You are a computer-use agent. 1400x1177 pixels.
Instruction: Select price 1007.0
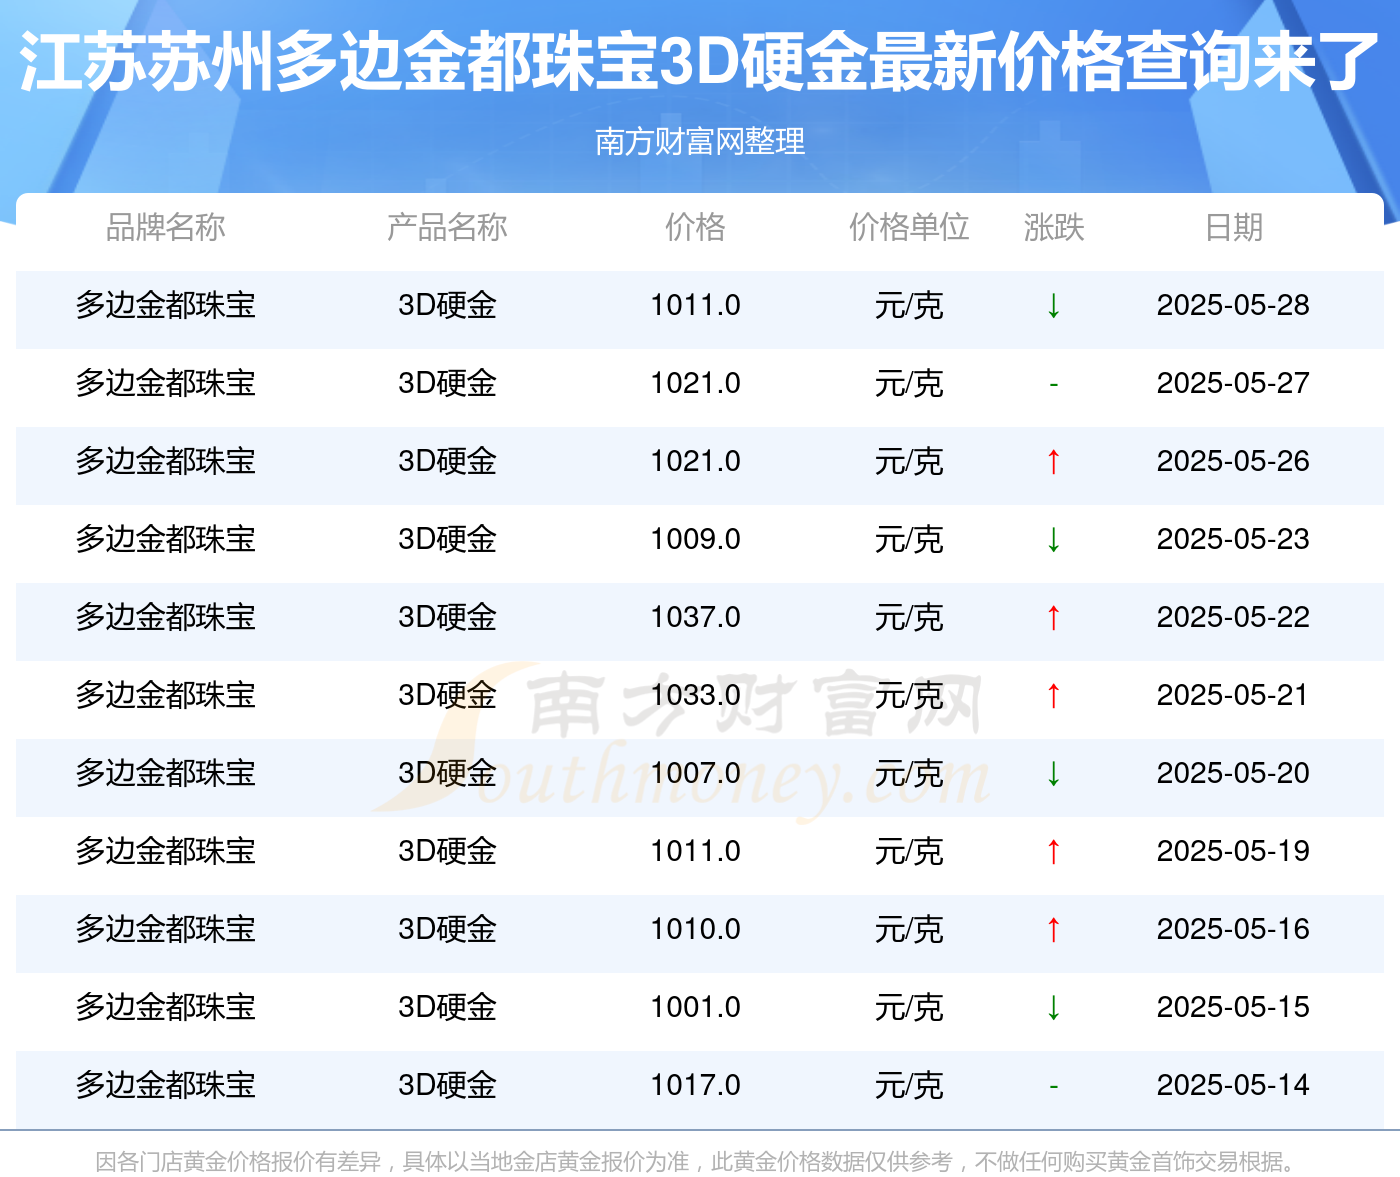coord(695,773)
